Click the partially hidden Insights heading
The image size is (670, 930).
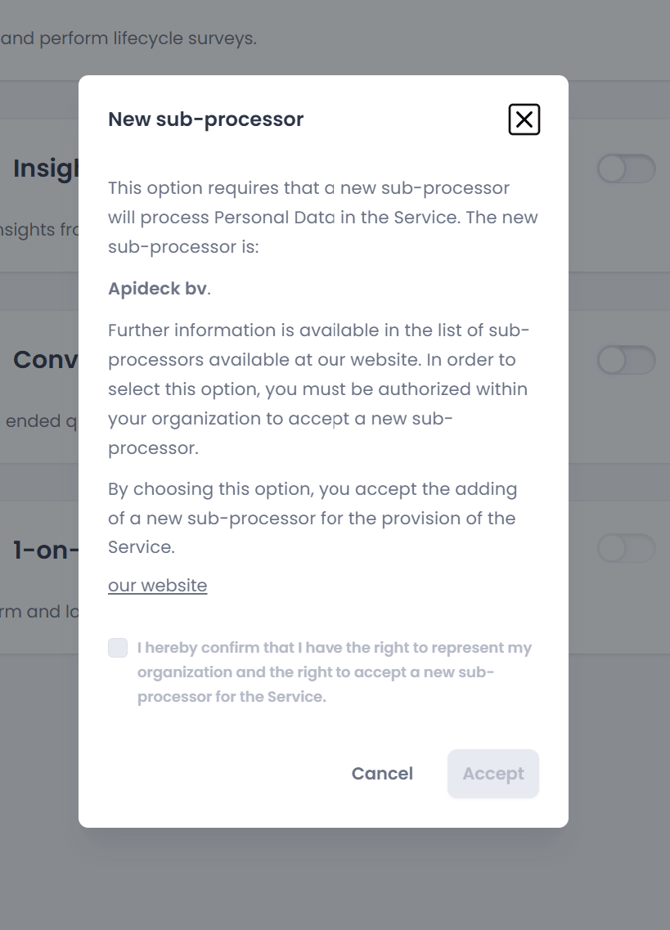pyautogui.click(x=45, y=169)
